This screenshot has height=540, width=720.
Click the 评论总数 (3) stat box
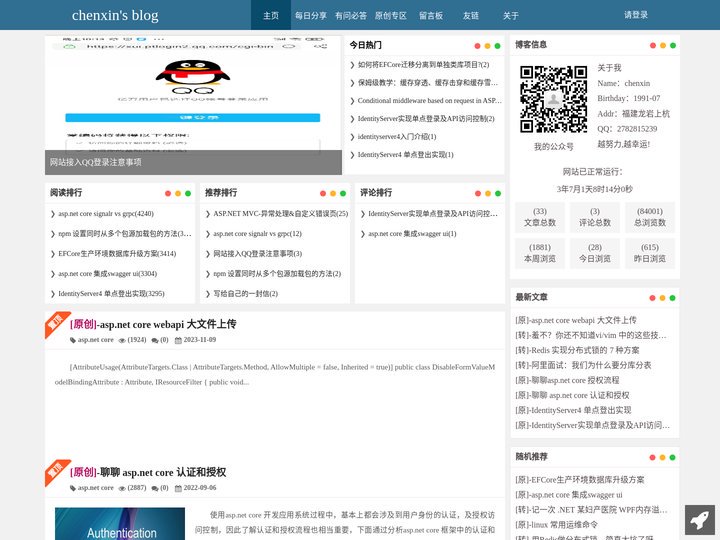(595, 217)
